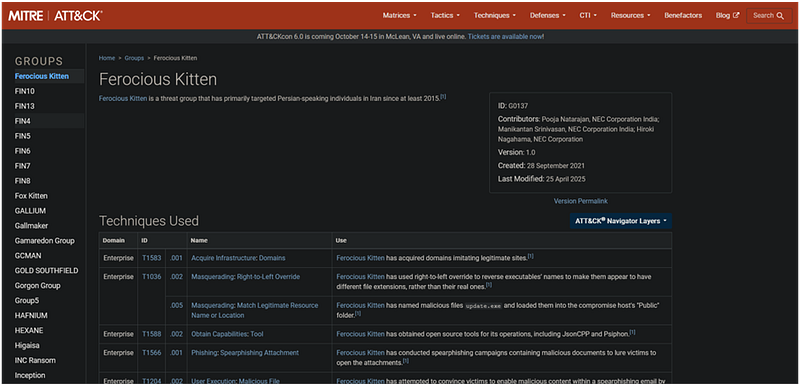Click the Home breadcrumb link

coord(107,58)
